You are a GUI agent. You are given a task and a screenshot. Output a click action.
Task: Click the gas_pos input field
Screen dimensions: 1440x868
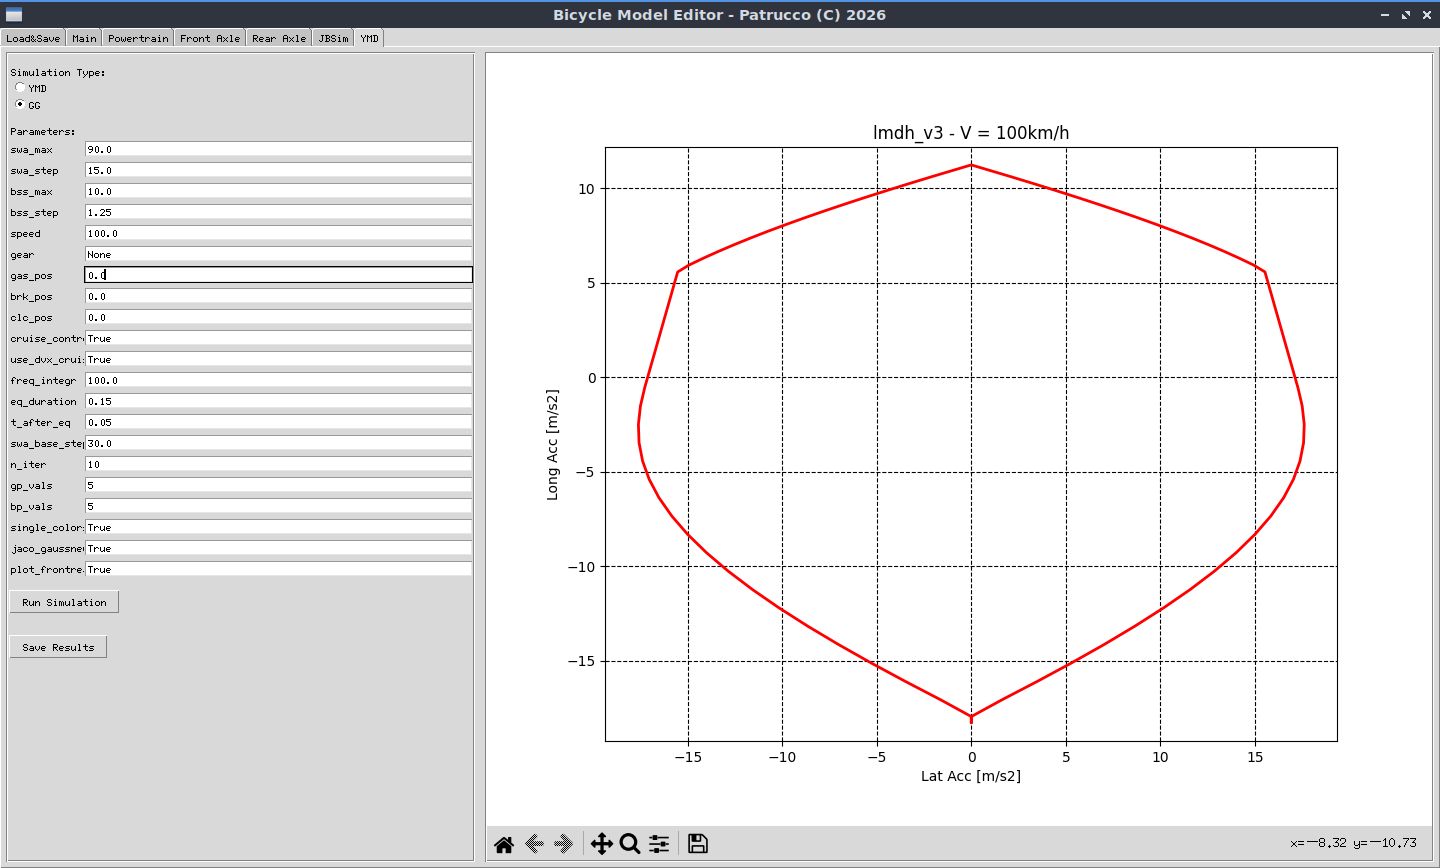(278, 275)
